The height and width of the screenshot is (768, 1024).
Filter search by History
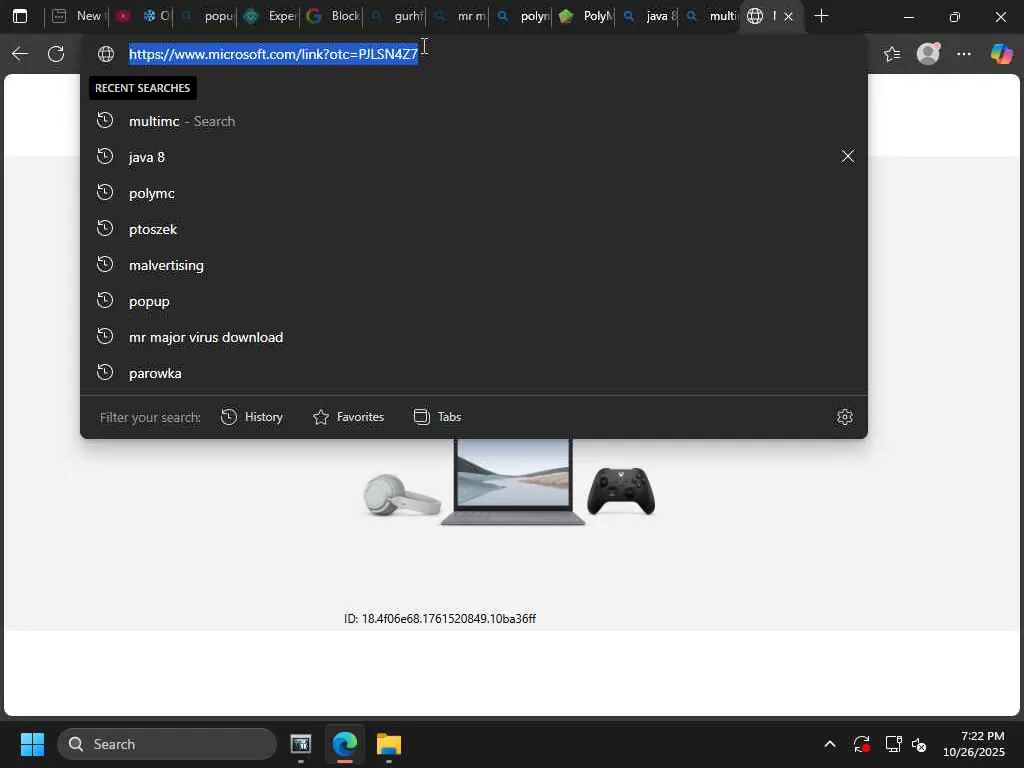tap(251, 417)
